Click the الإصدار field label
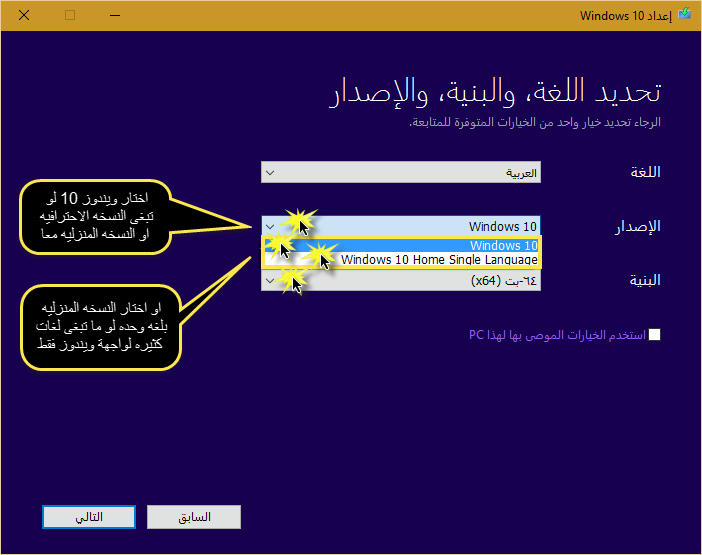The image size is (702, 555). tap(638, 227)
